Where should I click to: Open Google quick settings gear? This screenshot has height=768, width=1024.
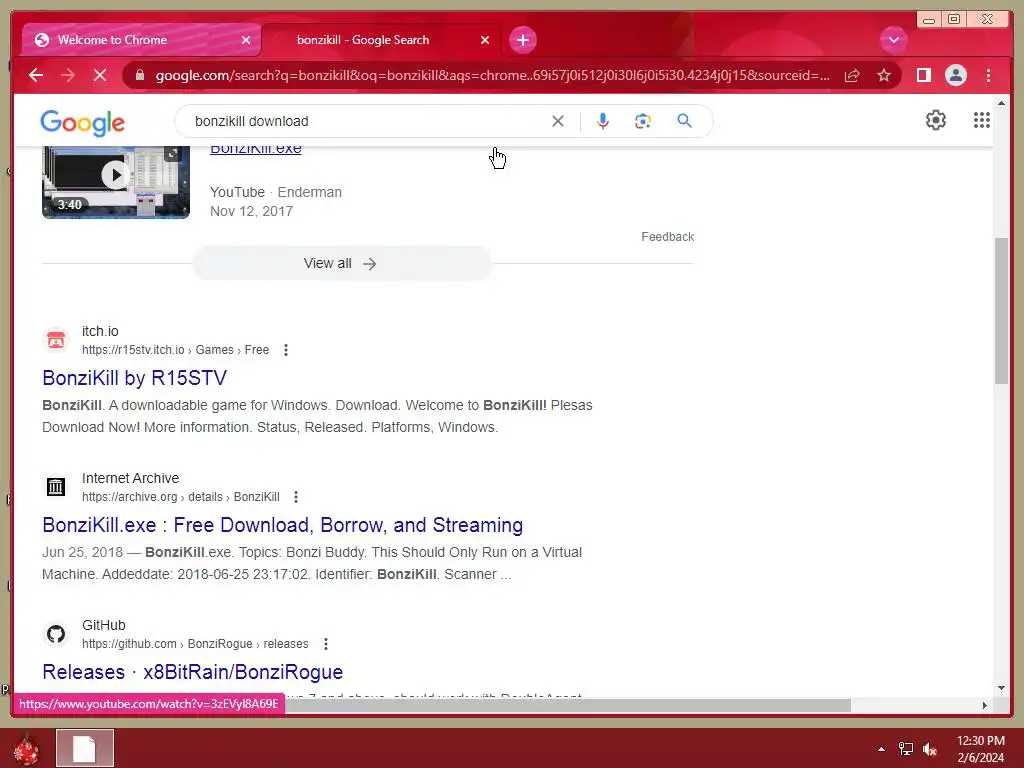pyautogui.click(x=936, y=120)
